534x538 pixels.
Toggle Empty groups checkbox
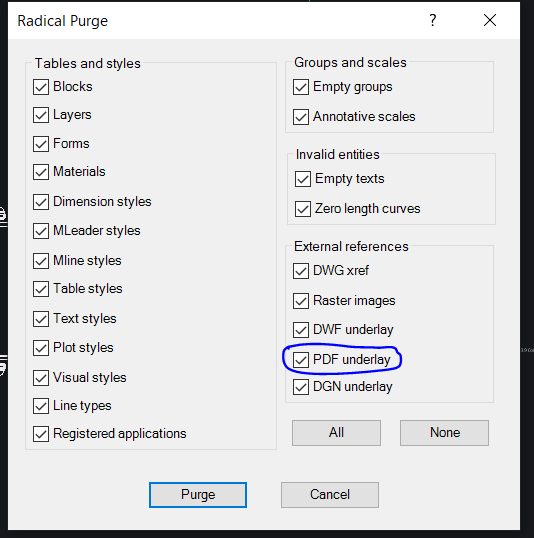[x=301, y=87]
